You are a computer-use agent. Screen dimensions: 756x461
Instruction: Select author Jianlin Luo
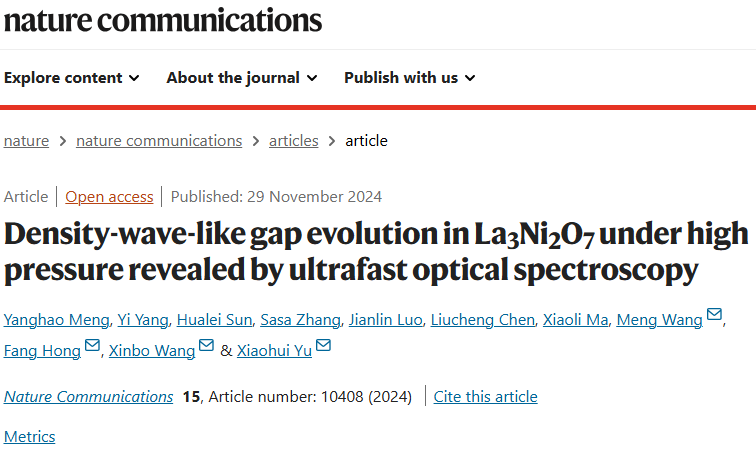(x=383, y=320)
